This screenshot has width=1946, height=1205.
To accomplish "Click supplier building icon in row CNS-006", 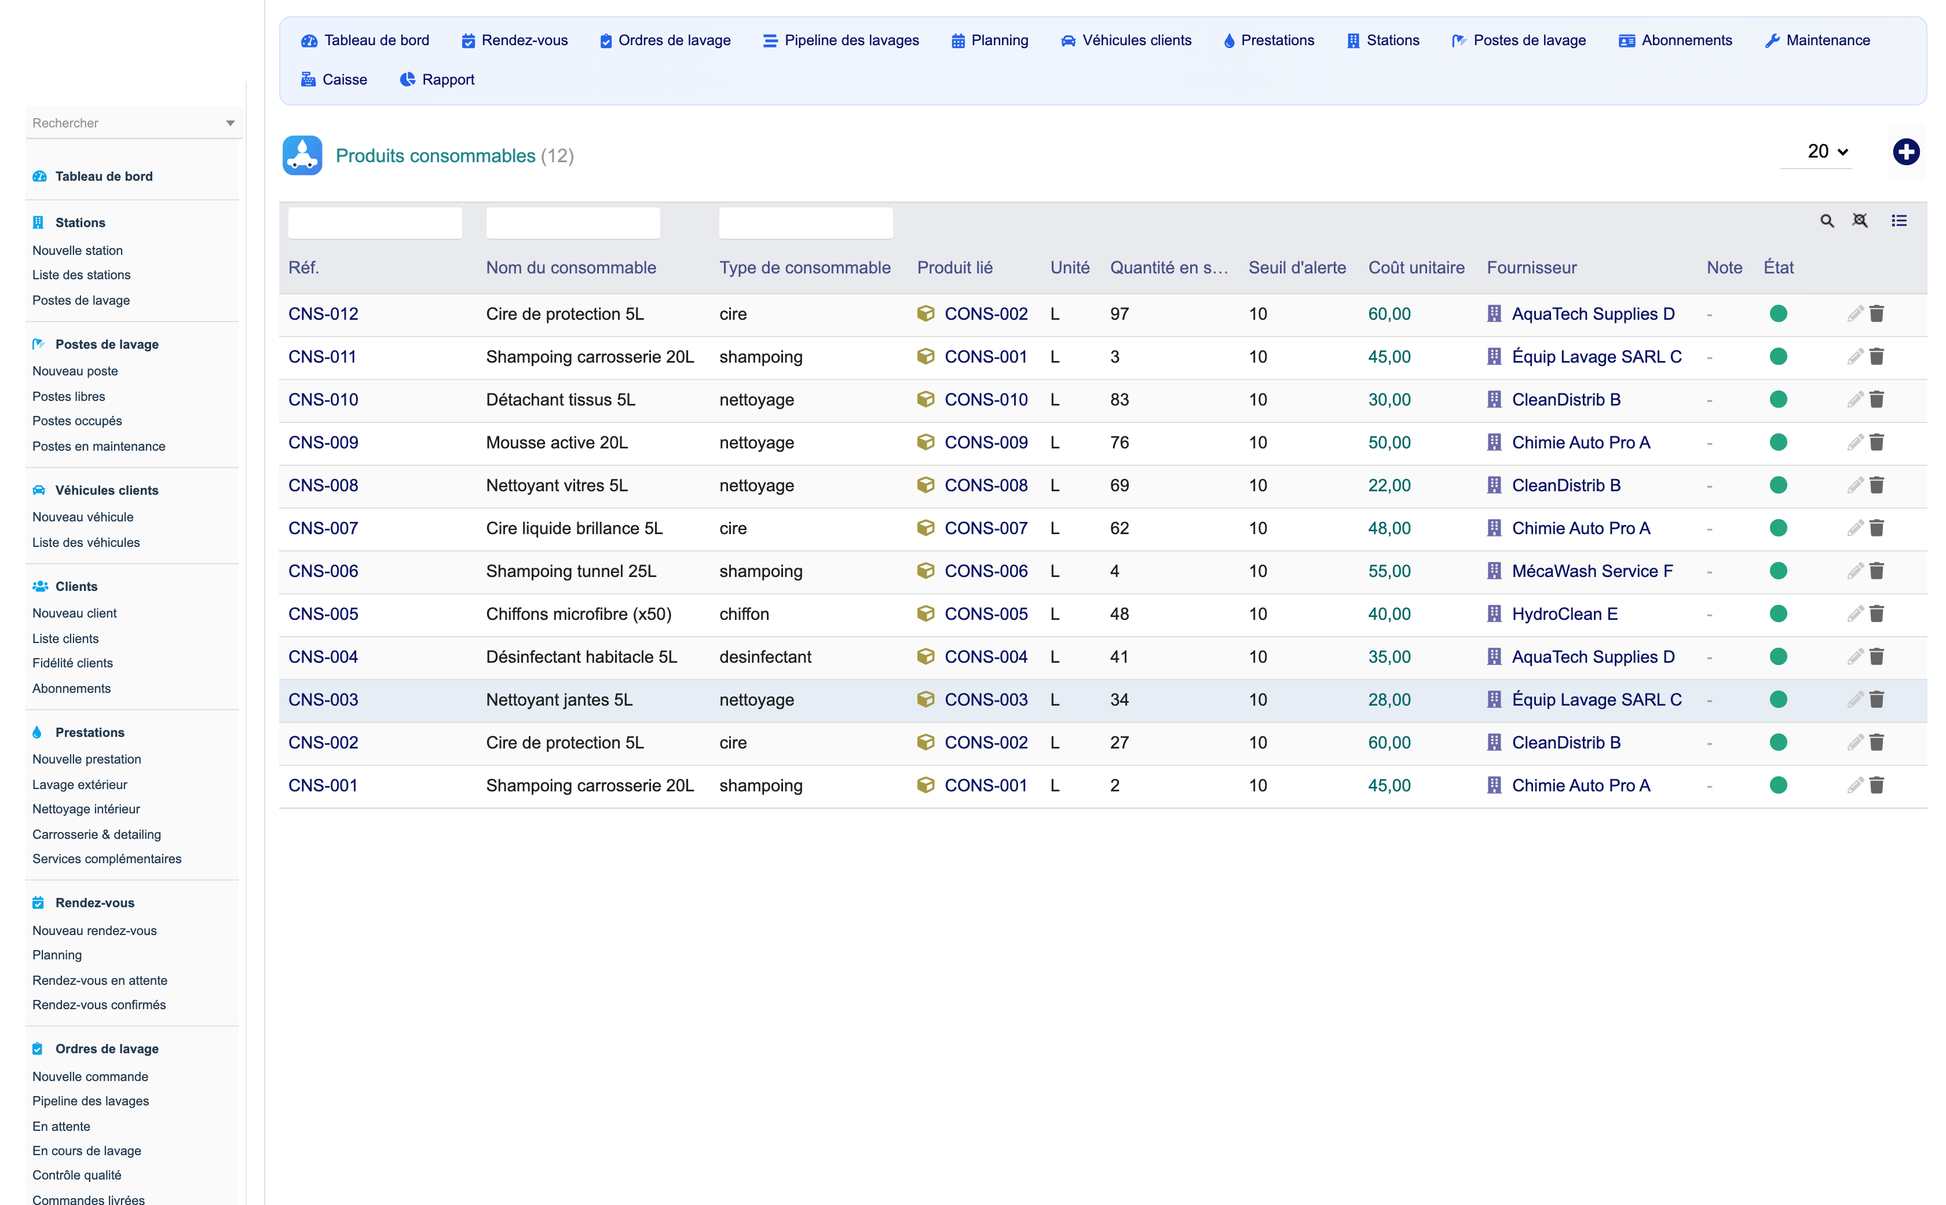I will point(1494,571).
